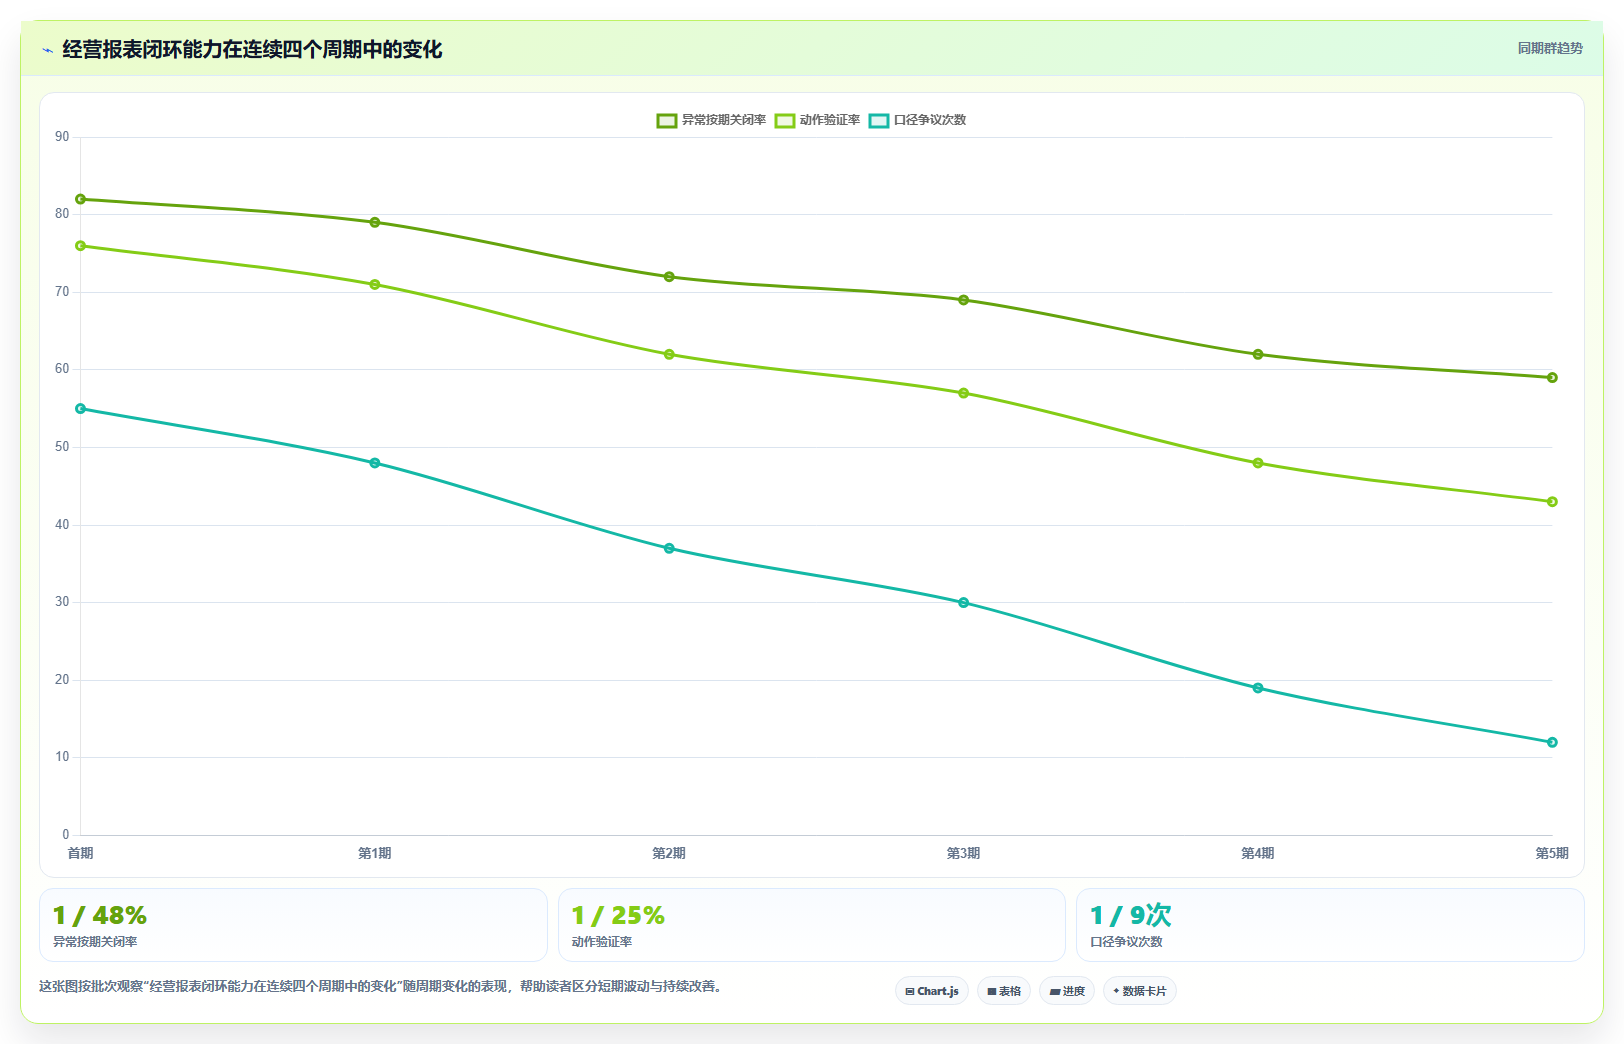
Task: Select the 口径争议次数 data point at 第5期
Action: click(1552, 742)
